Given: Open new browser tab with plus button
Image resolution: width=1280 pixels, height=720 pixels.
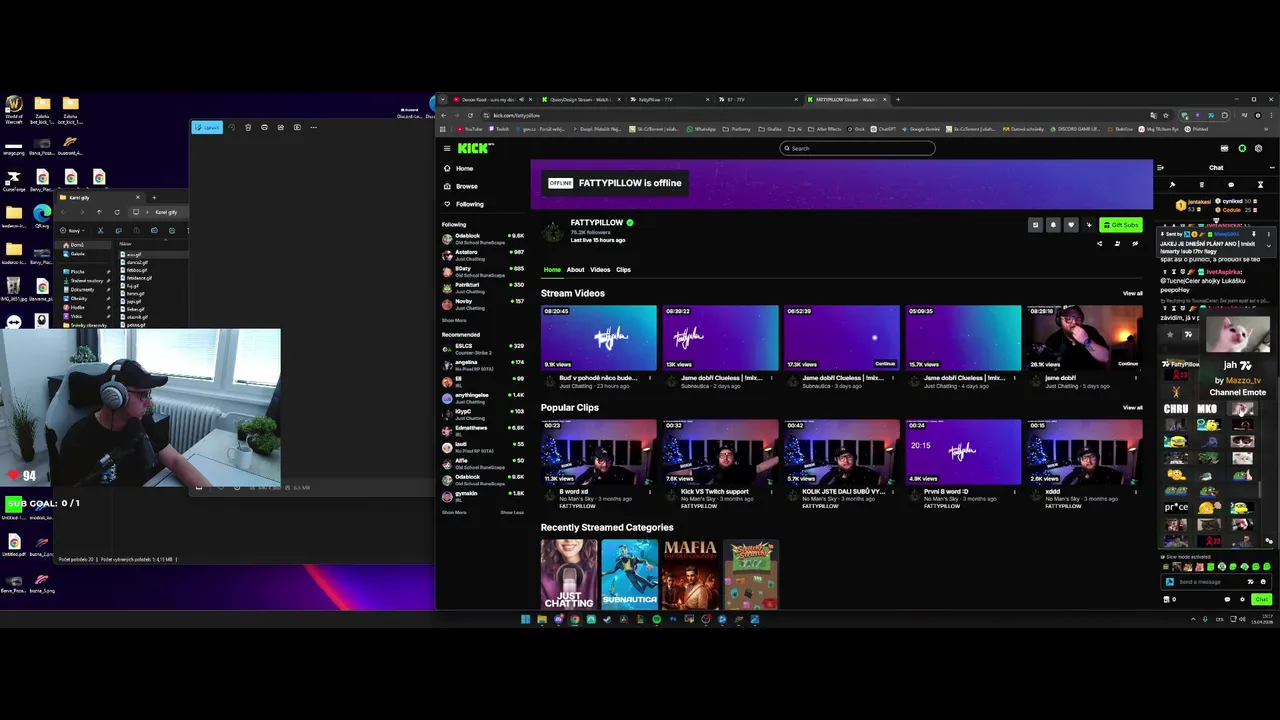Looking at the screenshot, I should pyautogui.click(x=898, y=99).
